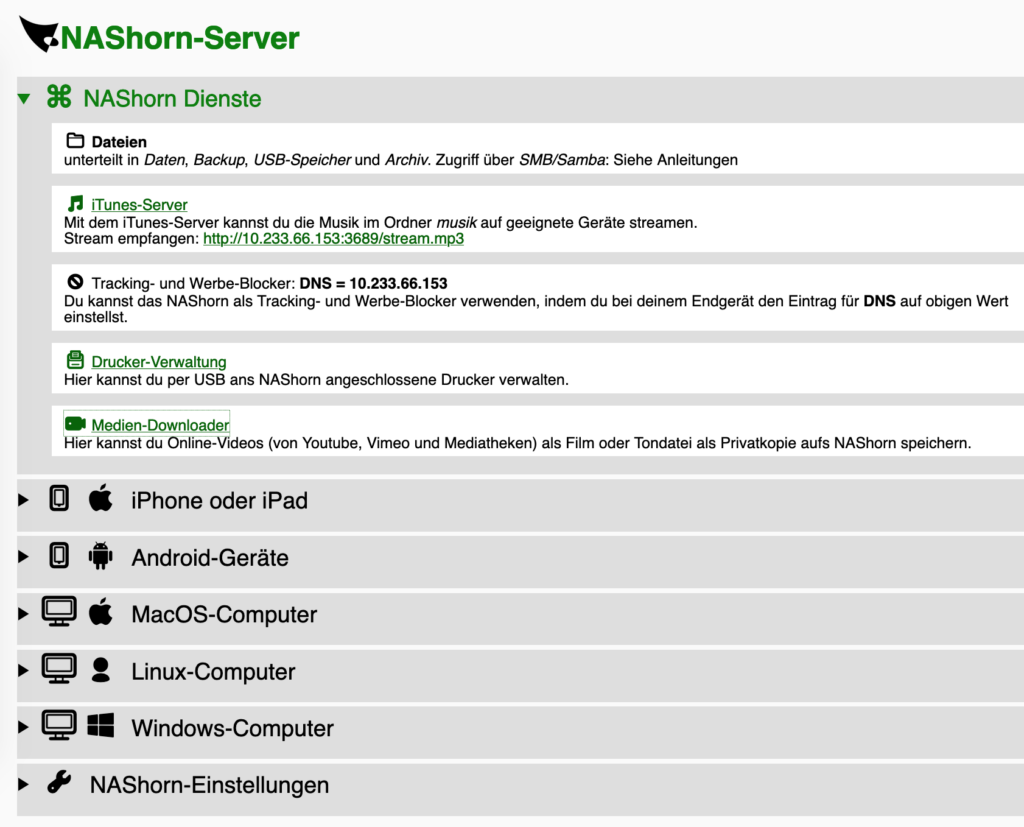Click the Apple logo in MacOS-Computer row
The image size is (1024, 827).
(100, 611)
